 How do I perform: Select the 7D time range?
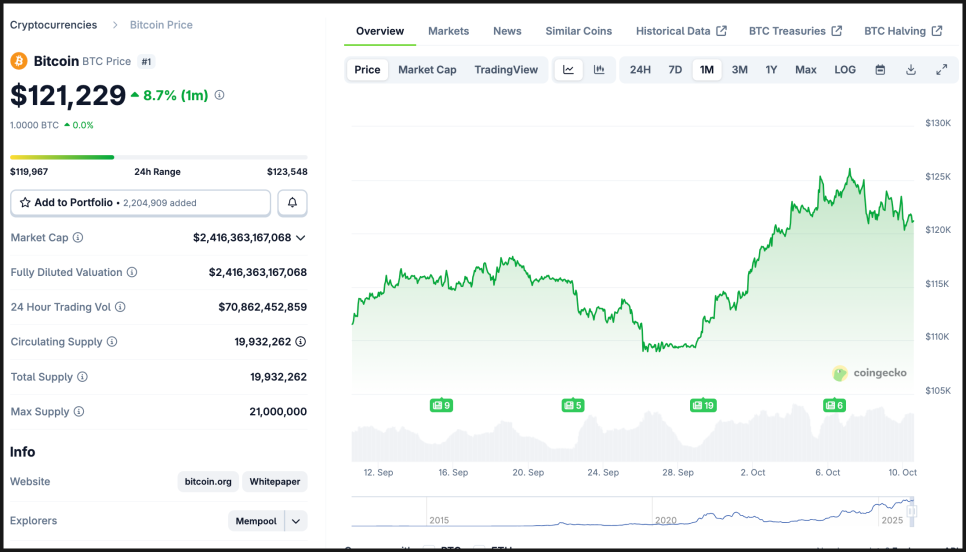[675, 70]
